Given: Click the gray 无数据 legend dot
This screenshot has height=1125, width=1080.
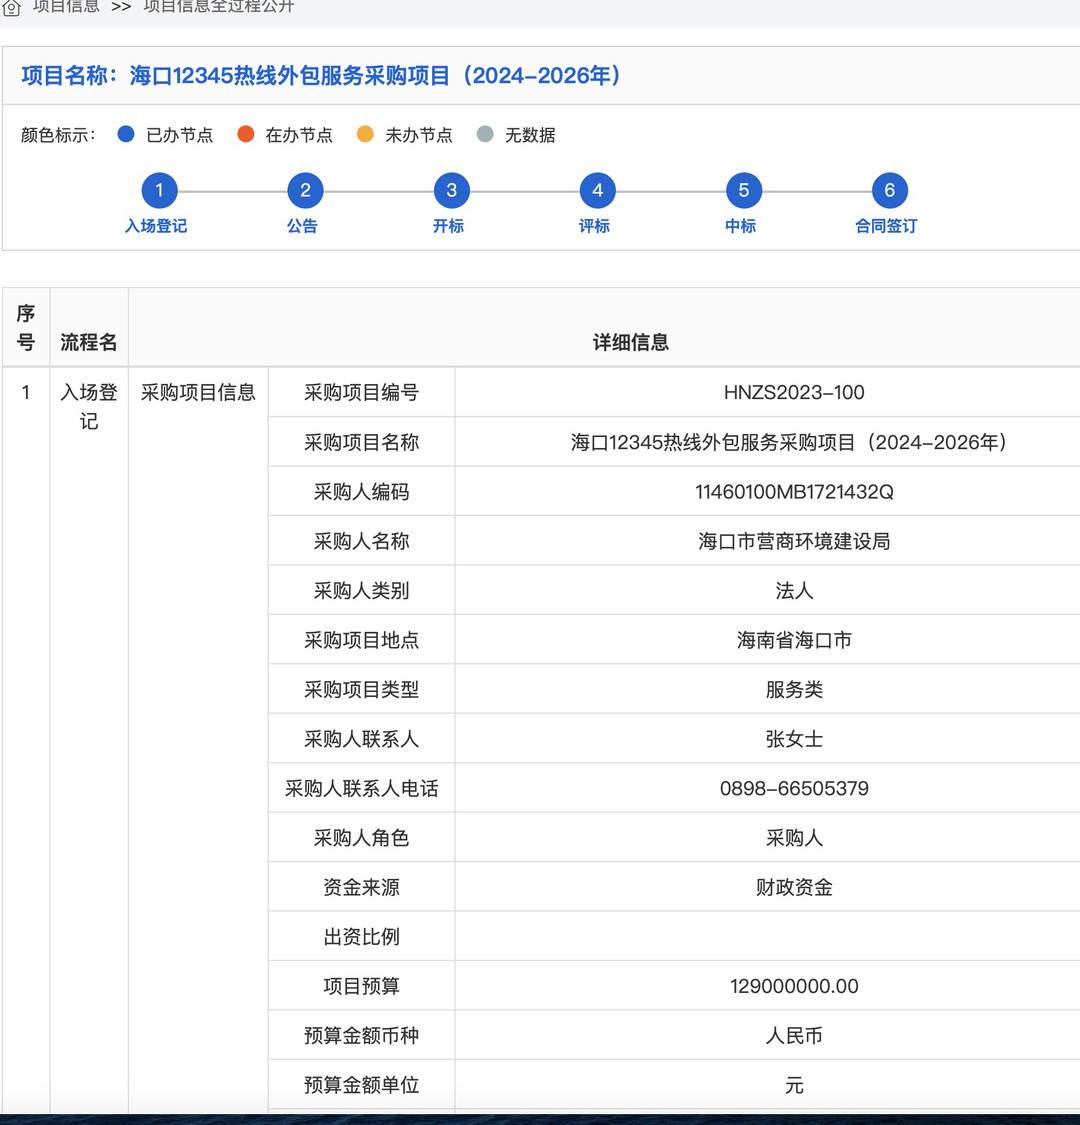Looking at the screenshot, I should 485,134.
